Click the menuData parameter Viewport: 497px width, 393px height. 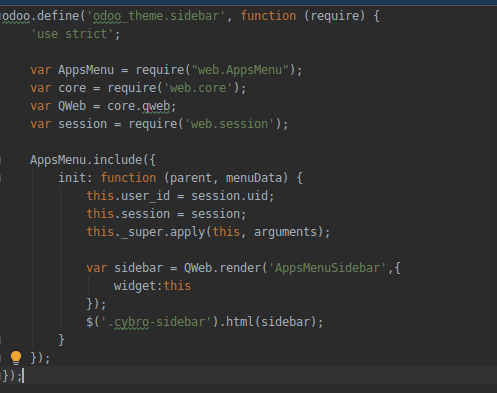click(254, 178)
